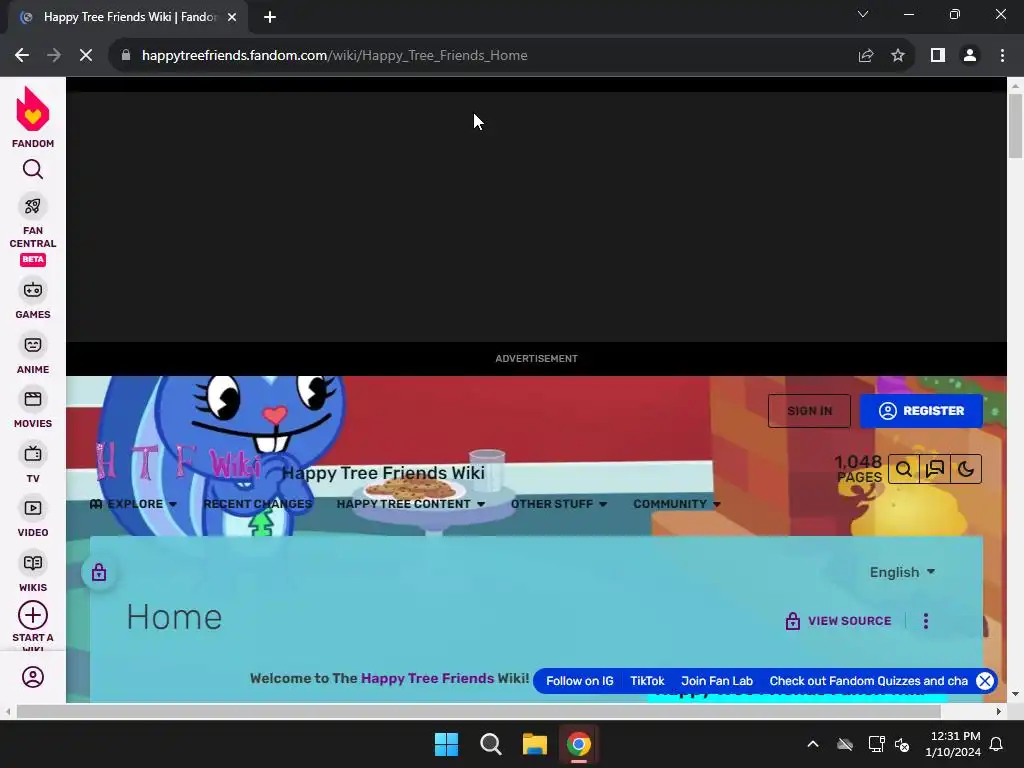Open a new browser tab
The width and height of the screenshot is (1024, 768).
coord(270,17)
